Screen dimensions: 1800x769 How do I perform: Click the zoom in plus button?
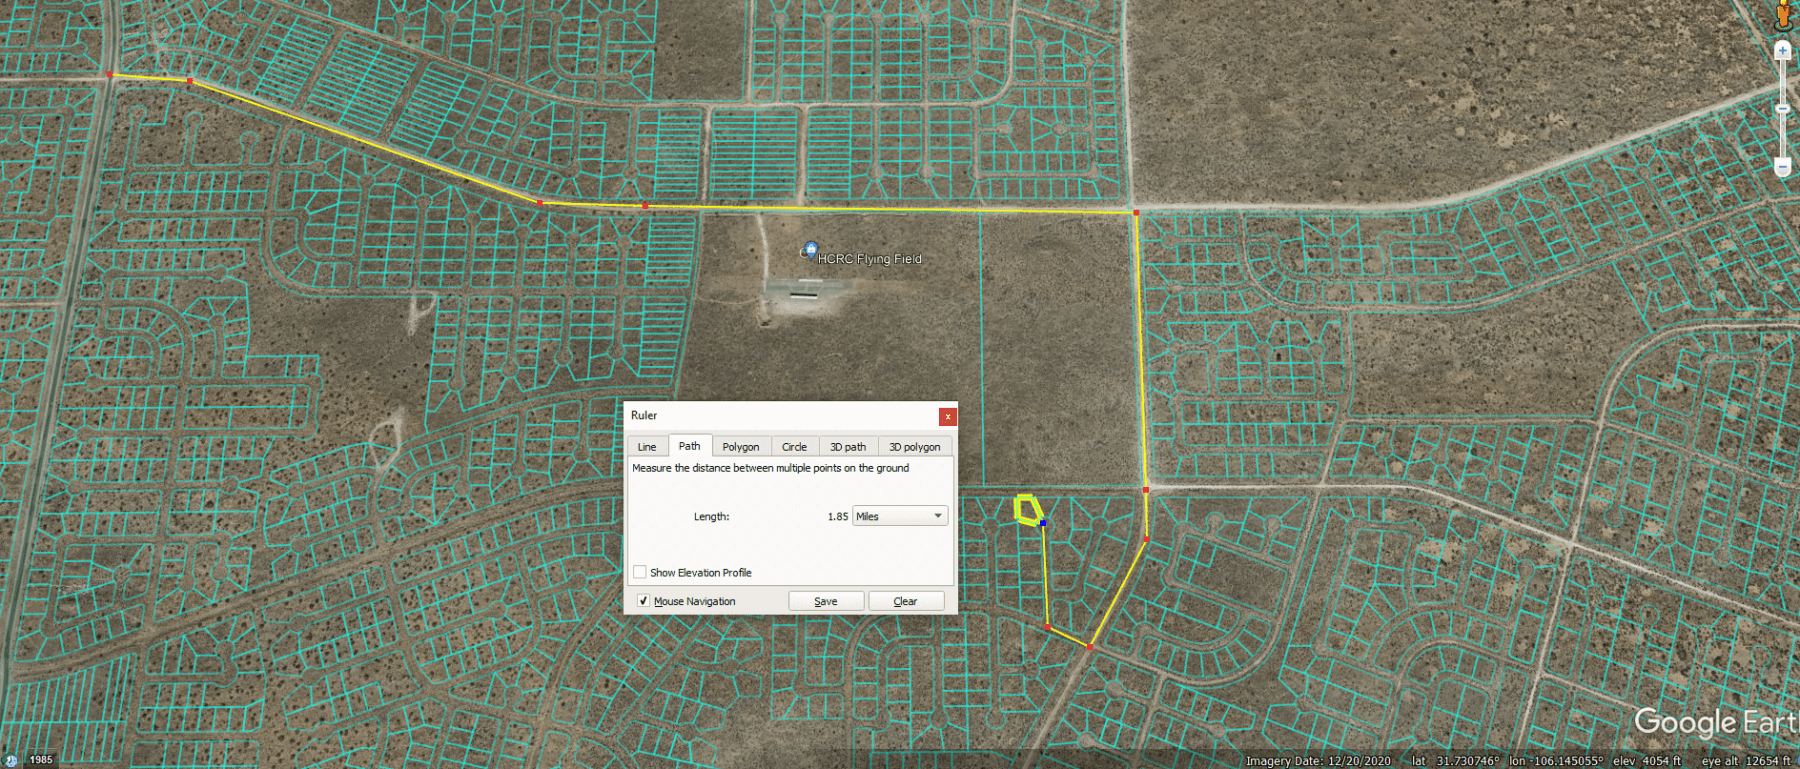[x=1783, y=50]
